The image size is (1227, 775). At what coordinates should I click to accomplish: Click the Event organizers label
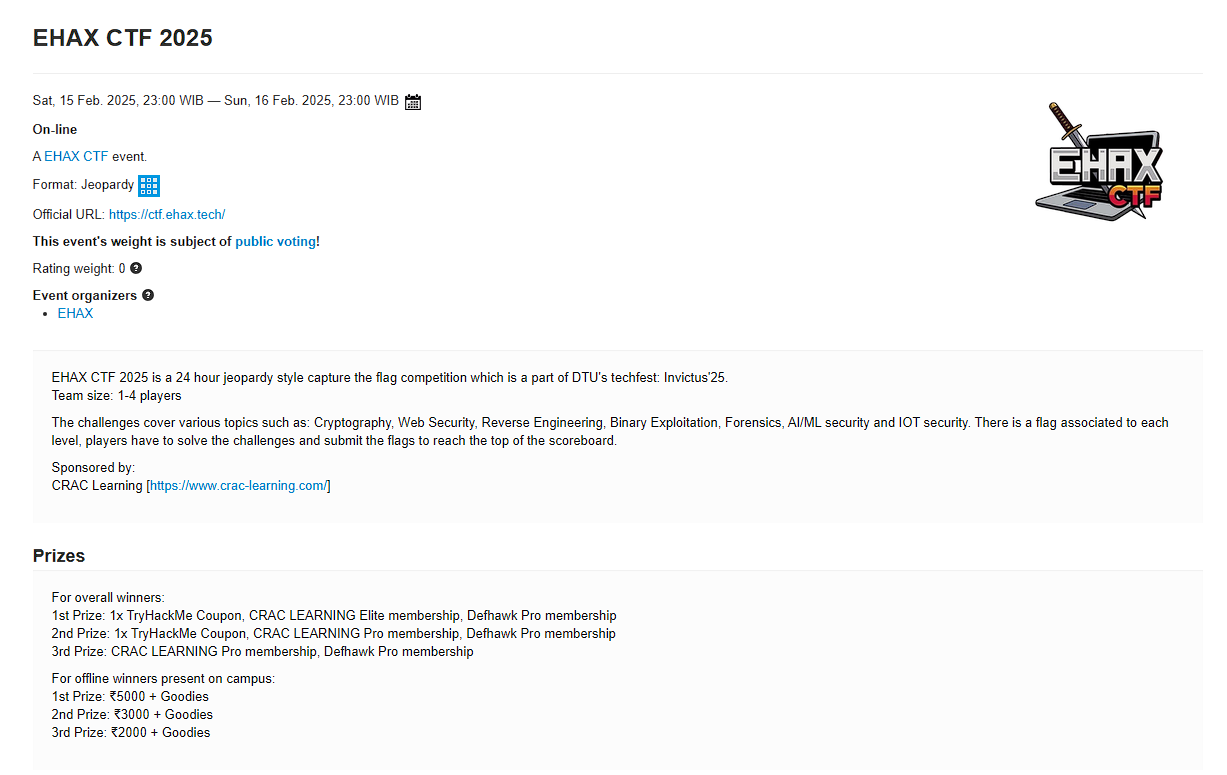pyautogui.click(x=85, y=295)
